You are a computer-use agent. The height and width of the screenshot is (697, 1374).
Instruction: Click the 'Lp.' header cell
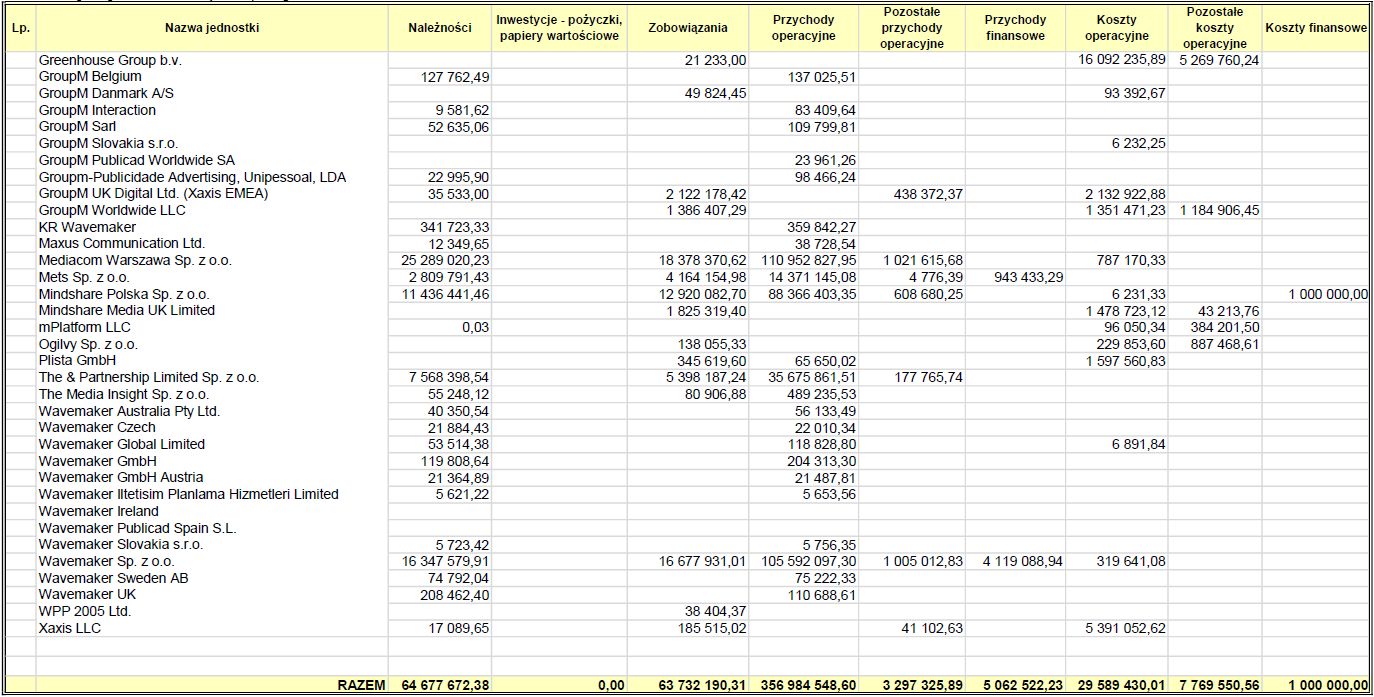pyautogui.click(x=19, y=28)
